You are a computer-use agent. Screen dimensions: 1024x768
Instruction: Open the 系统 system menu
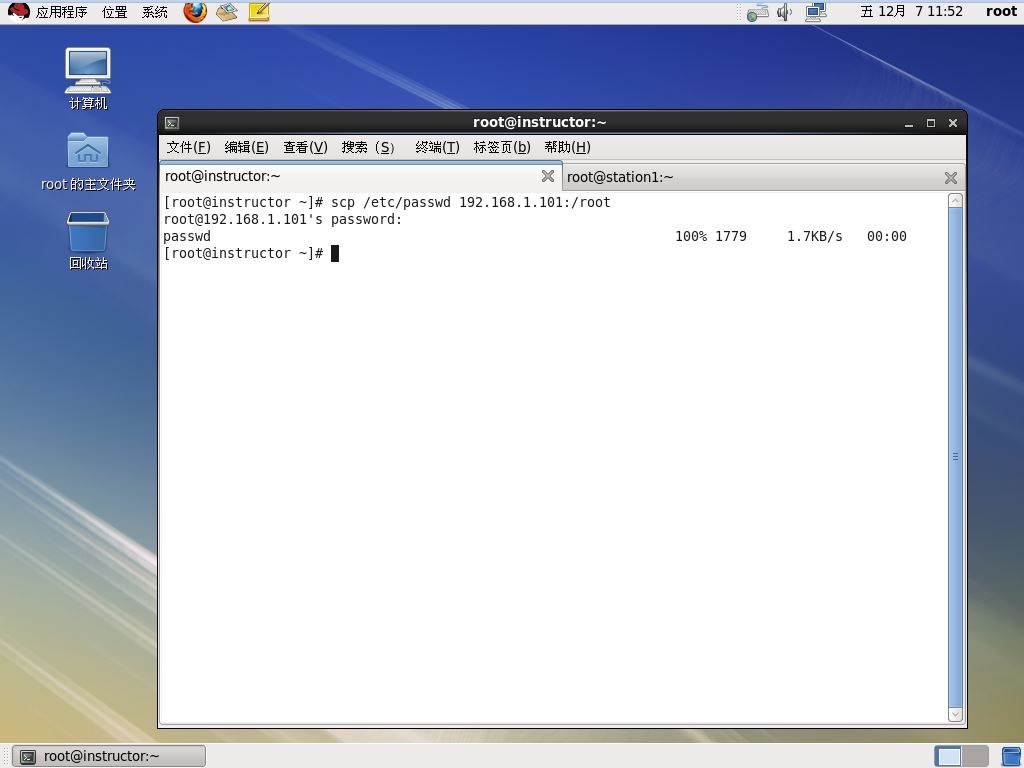[x=155, y=12]
